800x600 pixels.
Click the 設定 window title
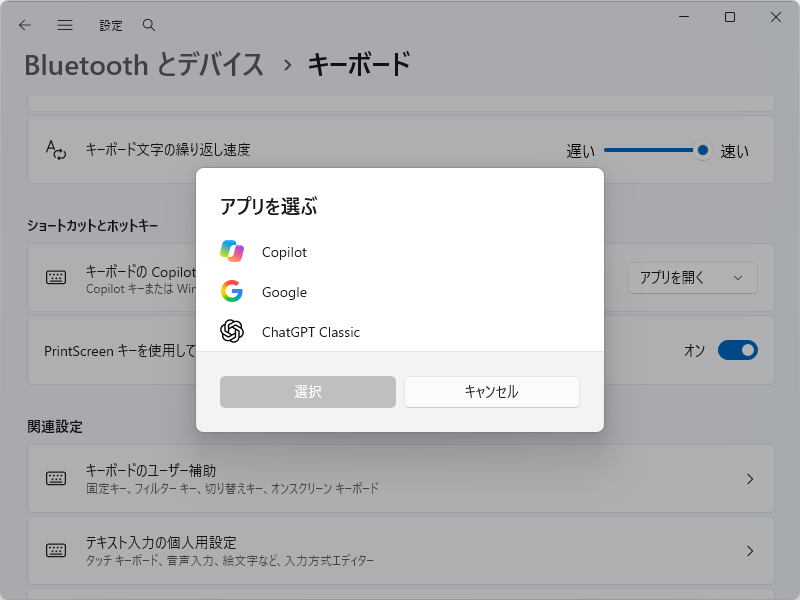click(111, 26)
